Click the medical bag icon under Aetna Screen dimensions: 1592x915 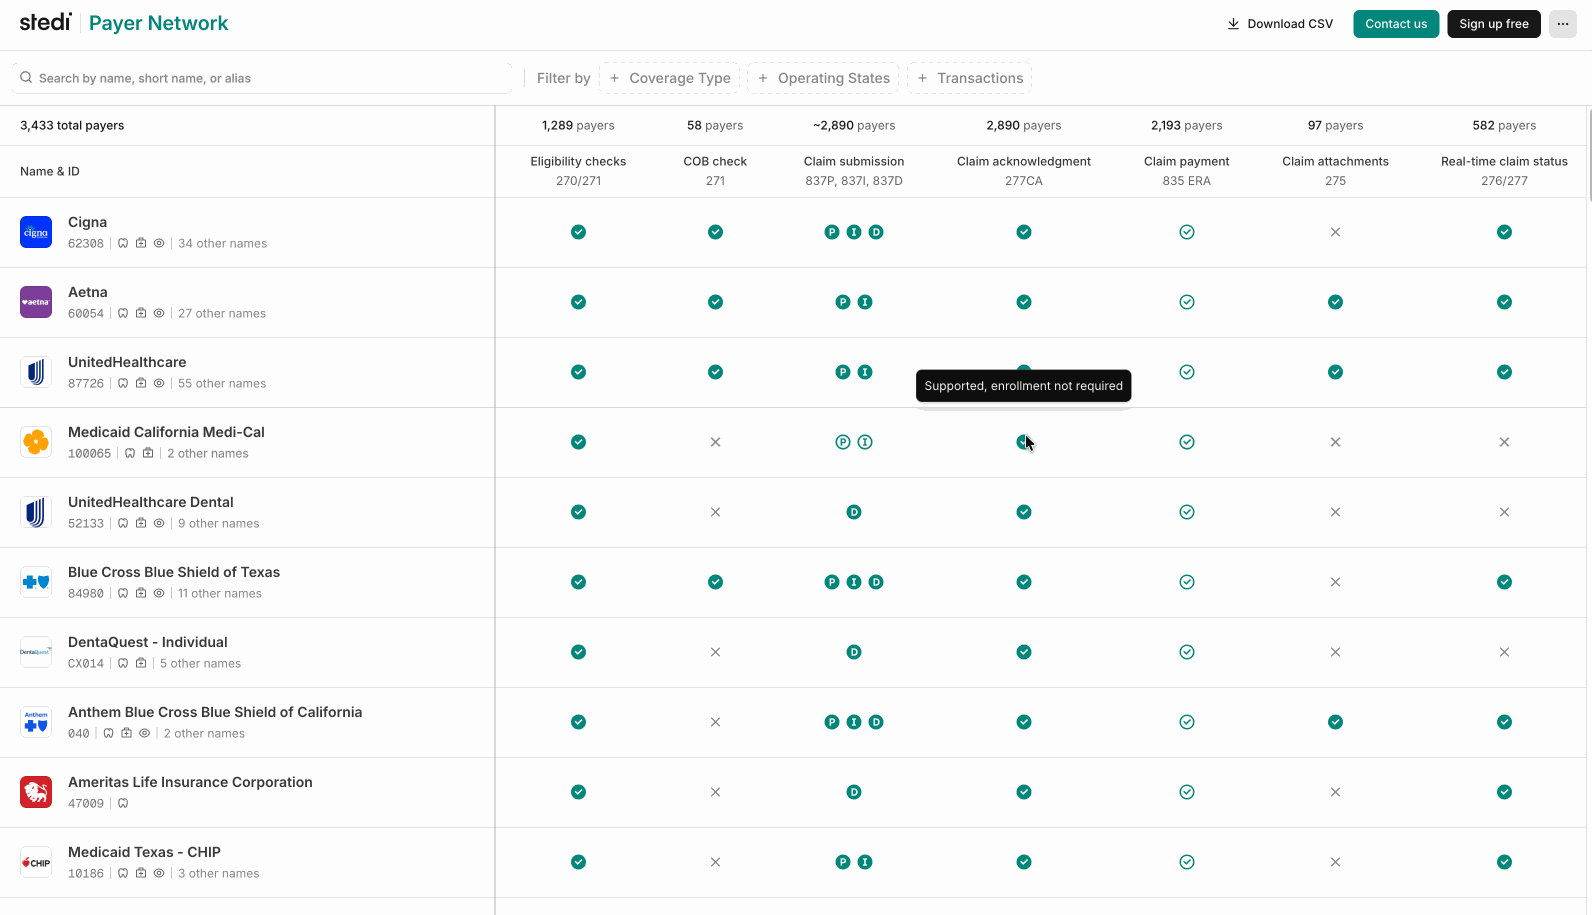[x=141, y=313]
